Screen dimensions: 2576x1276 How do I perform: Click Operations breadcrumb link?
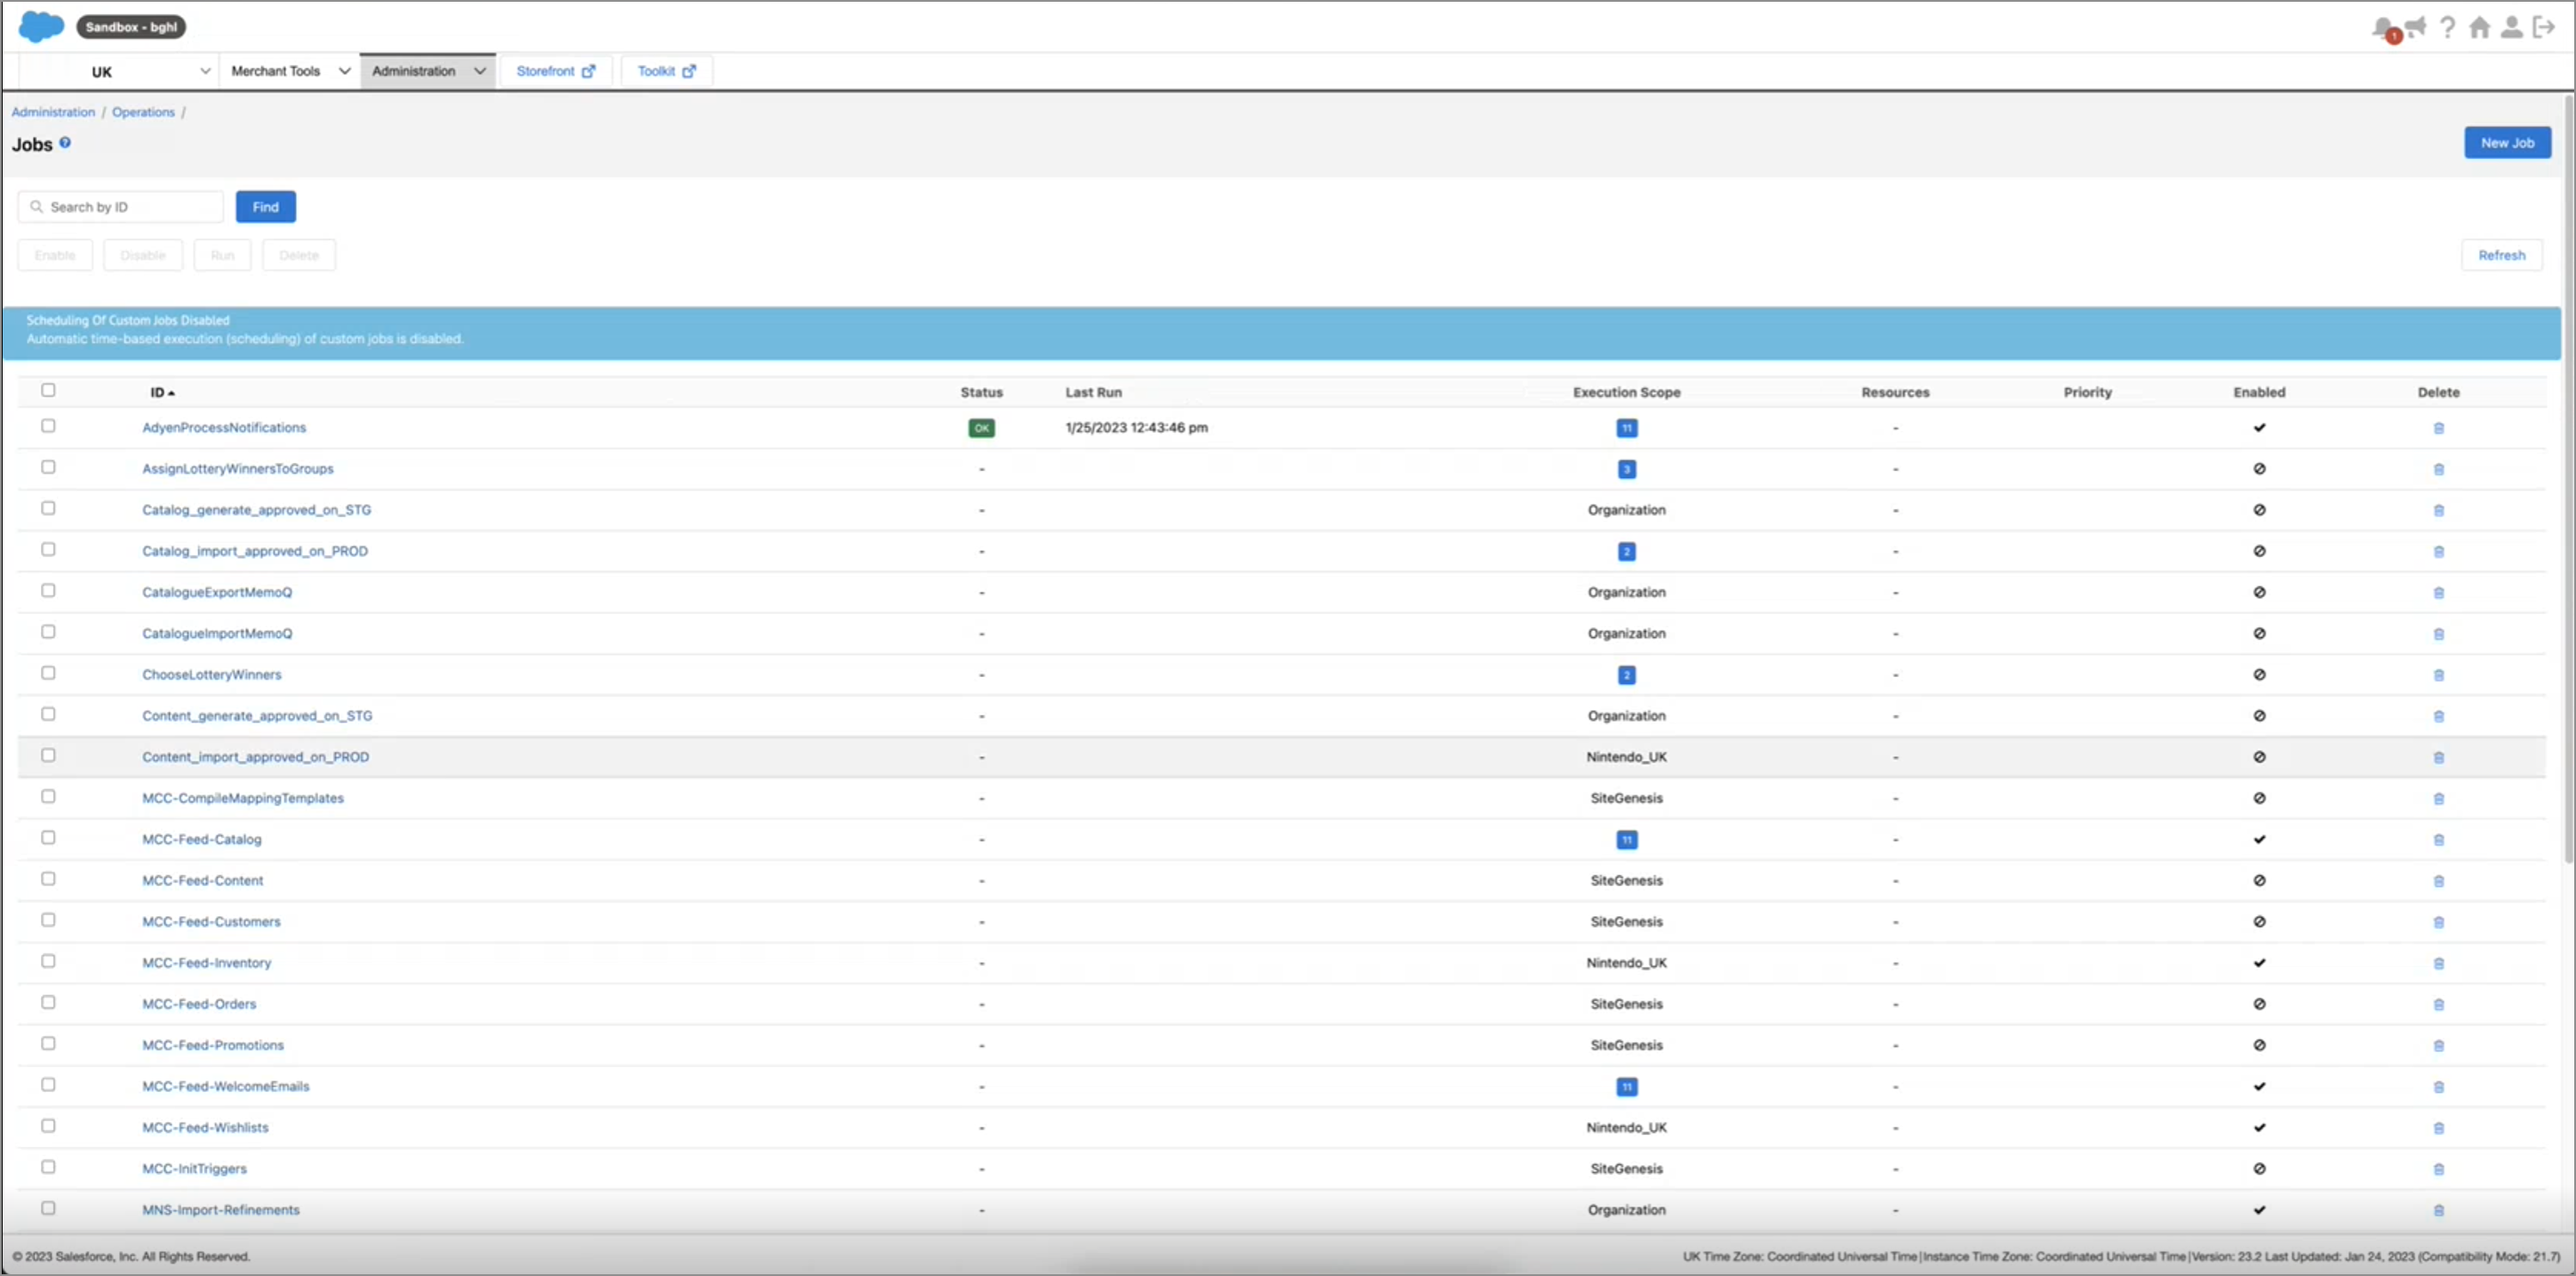[143, 112]
